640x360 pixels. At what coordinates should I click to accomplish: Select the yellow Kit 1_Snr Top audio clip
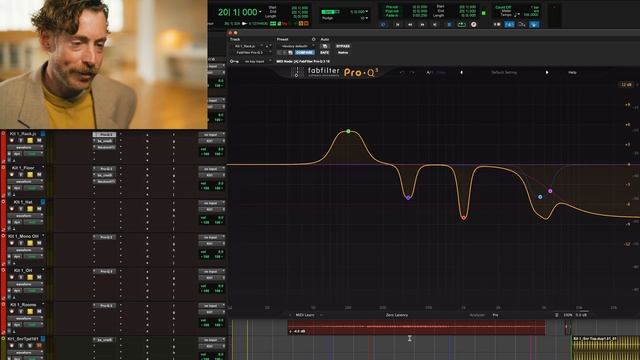[x=606, y=348]
